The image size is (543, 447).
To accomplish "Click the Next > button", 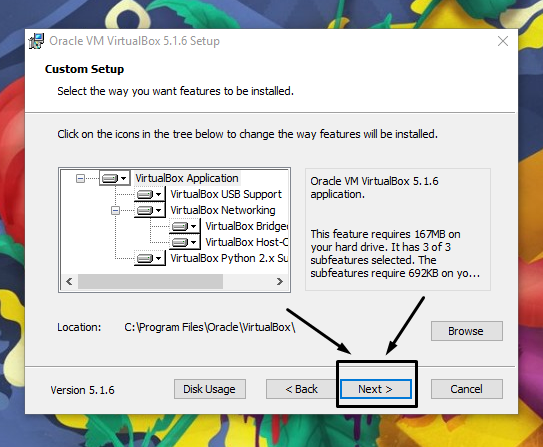I will click(376, 389).
